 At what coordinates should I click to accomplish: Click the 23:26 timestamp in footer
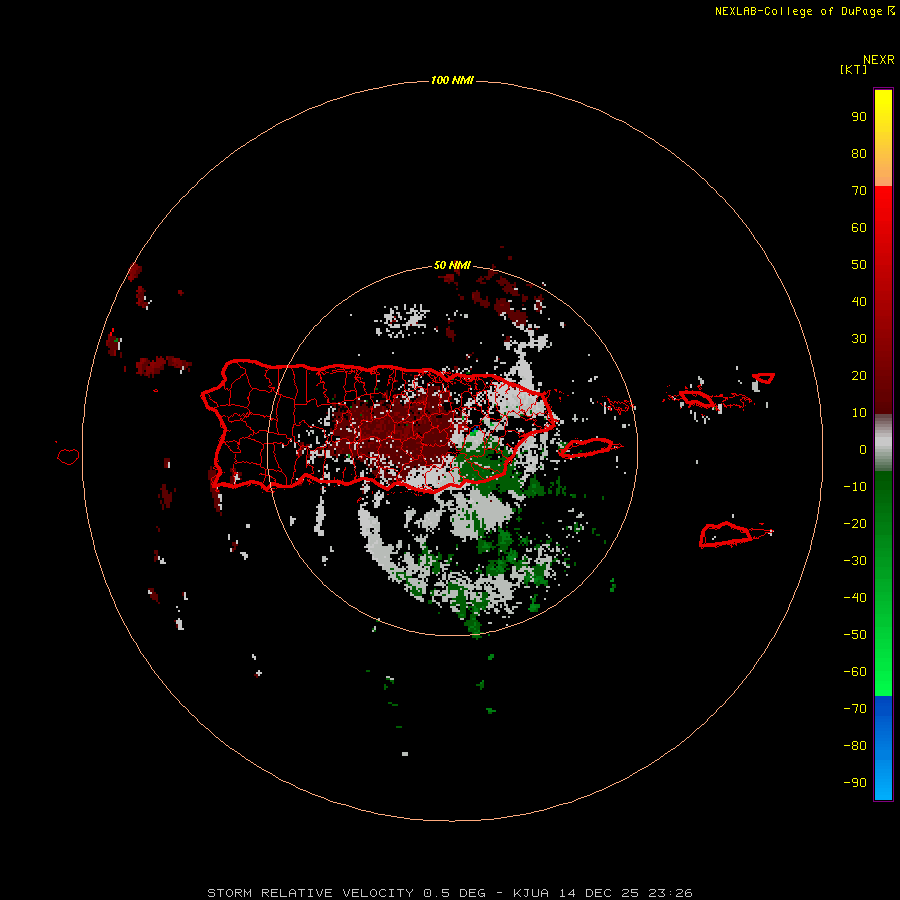(x=670, y=893)
